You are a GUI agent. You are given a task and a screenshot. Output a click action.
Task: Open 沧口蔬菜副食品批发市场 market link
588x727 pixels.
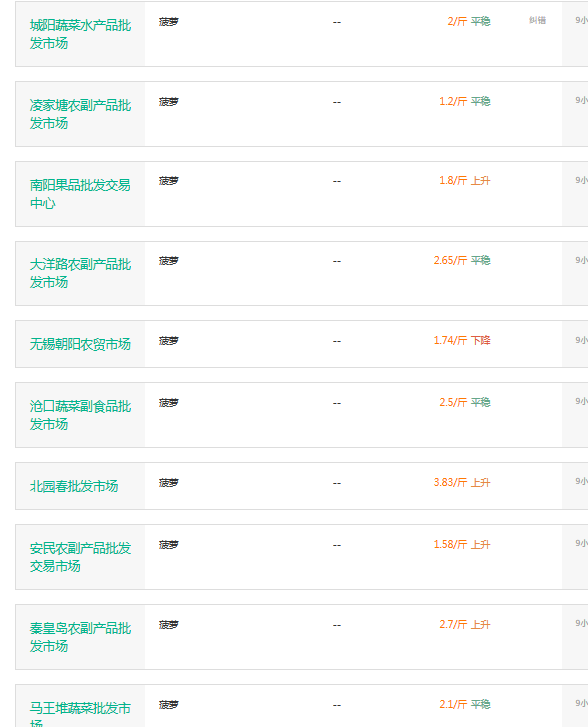click(x=80, y=415)
